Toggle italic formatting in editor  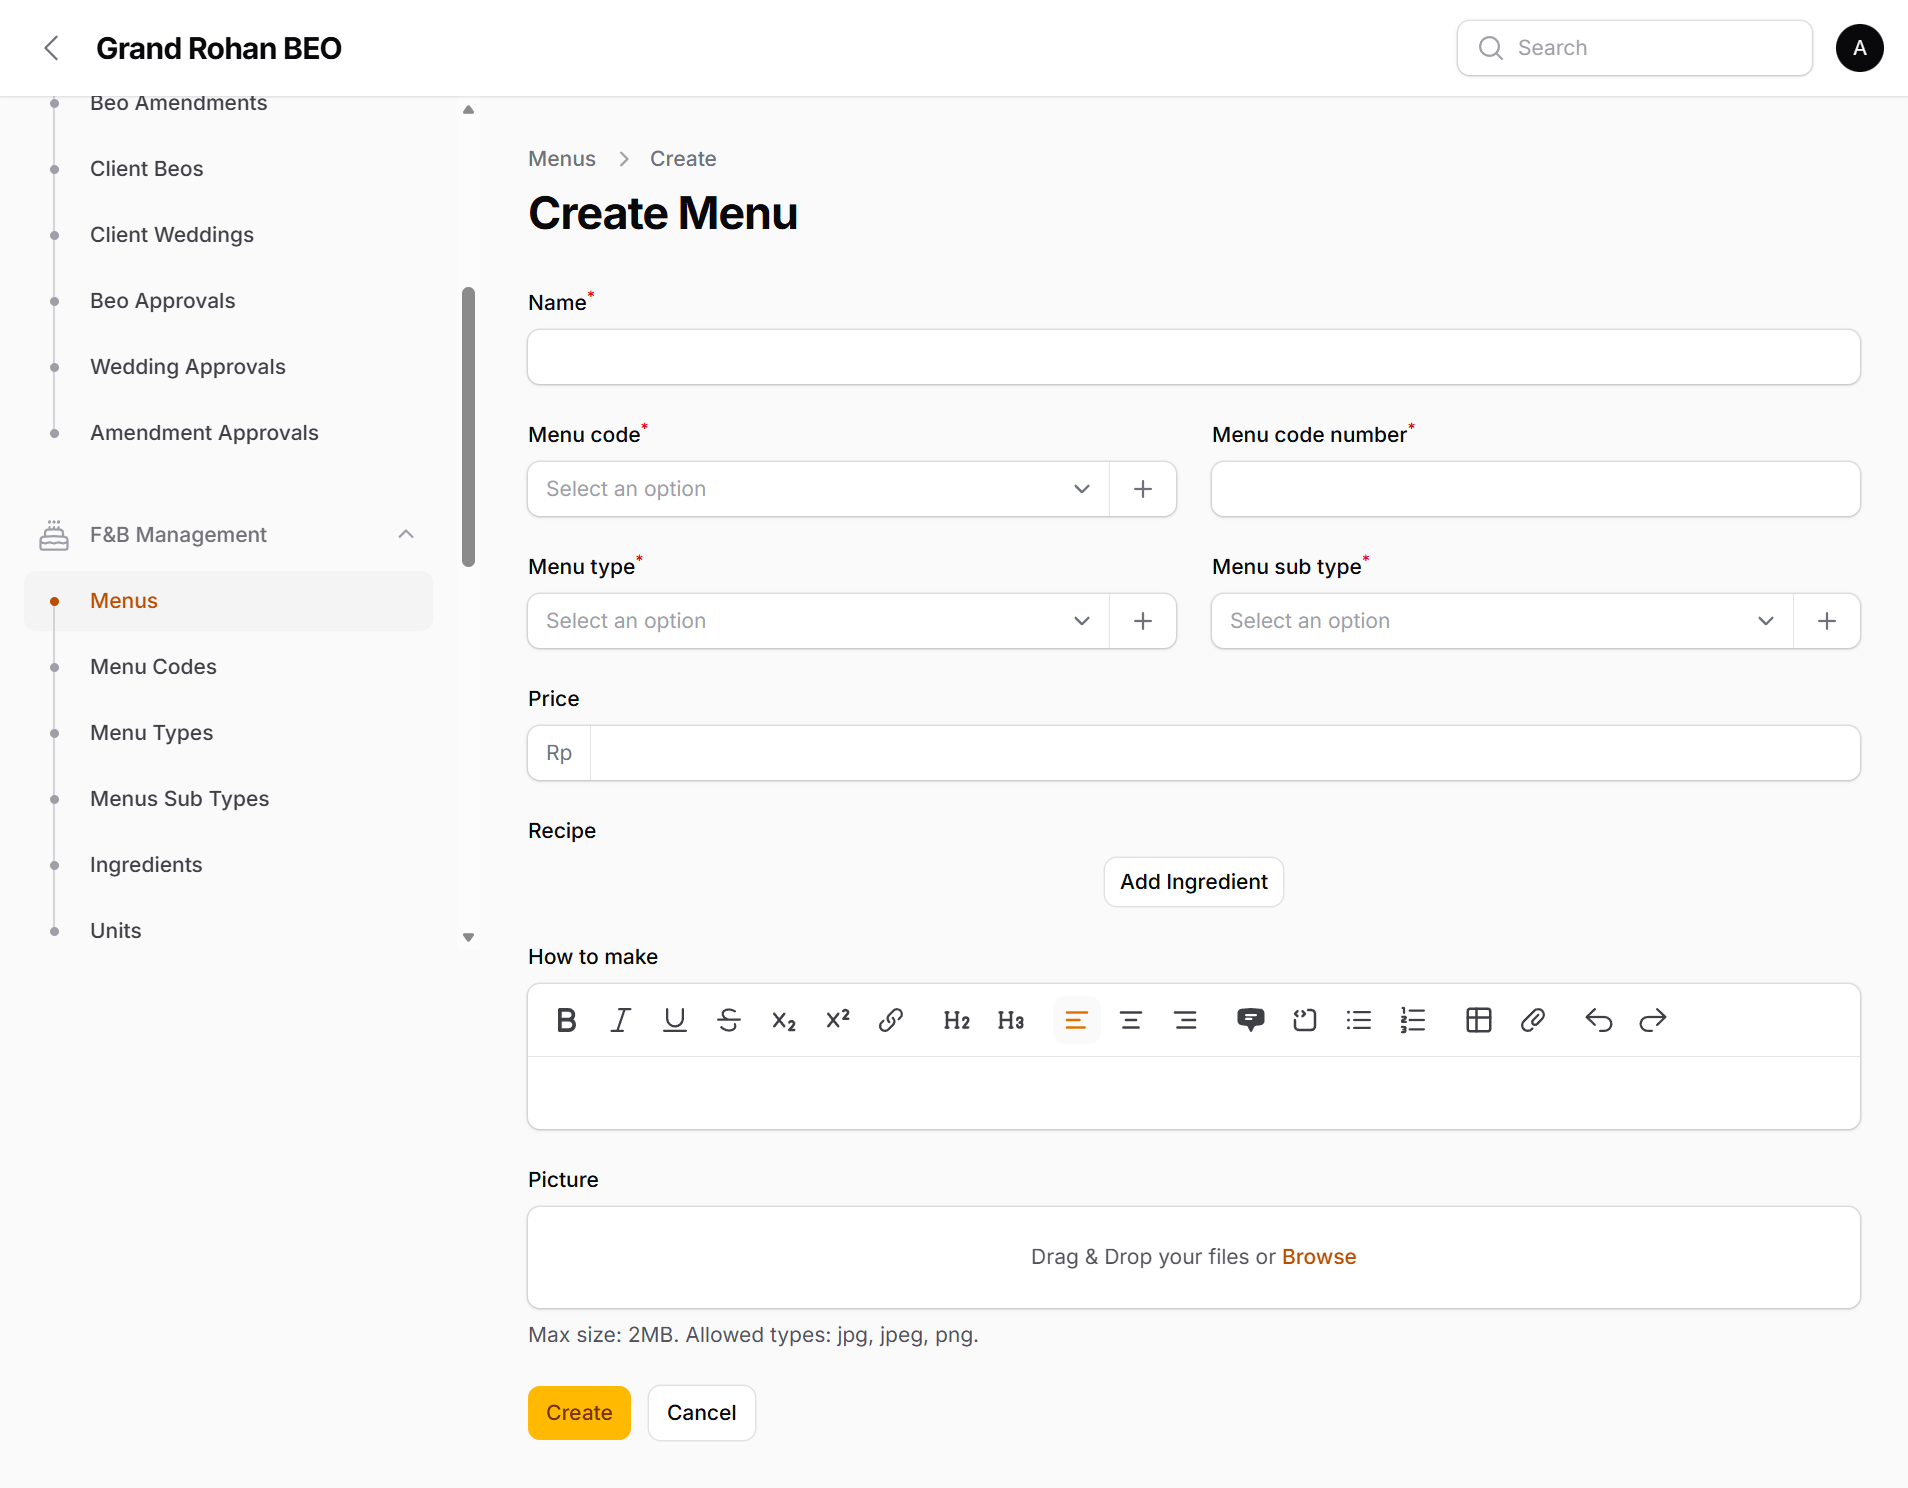tap(620, 1020)
